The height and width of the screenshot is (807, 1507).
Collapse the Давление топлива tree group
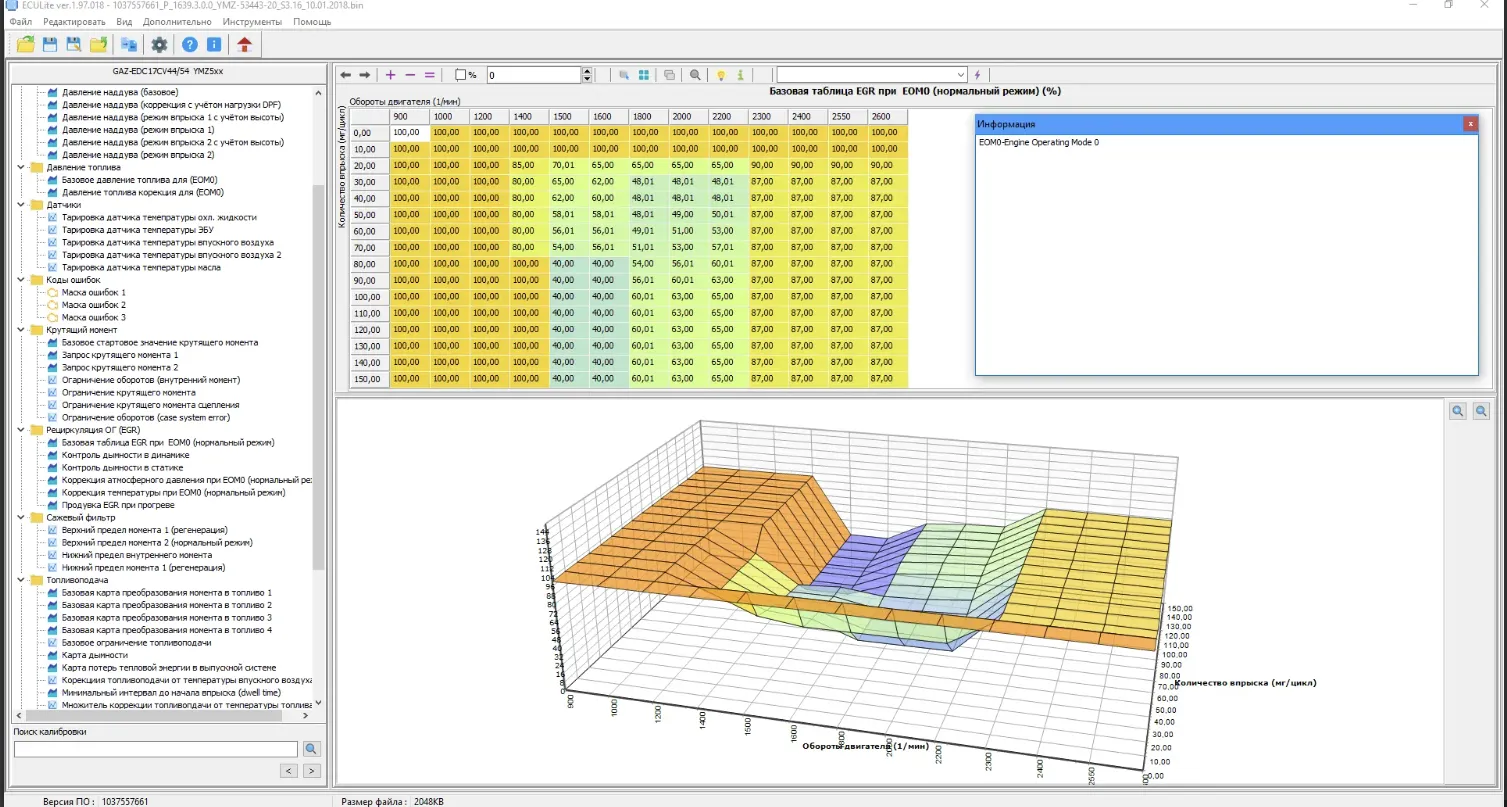pos(23,167)
